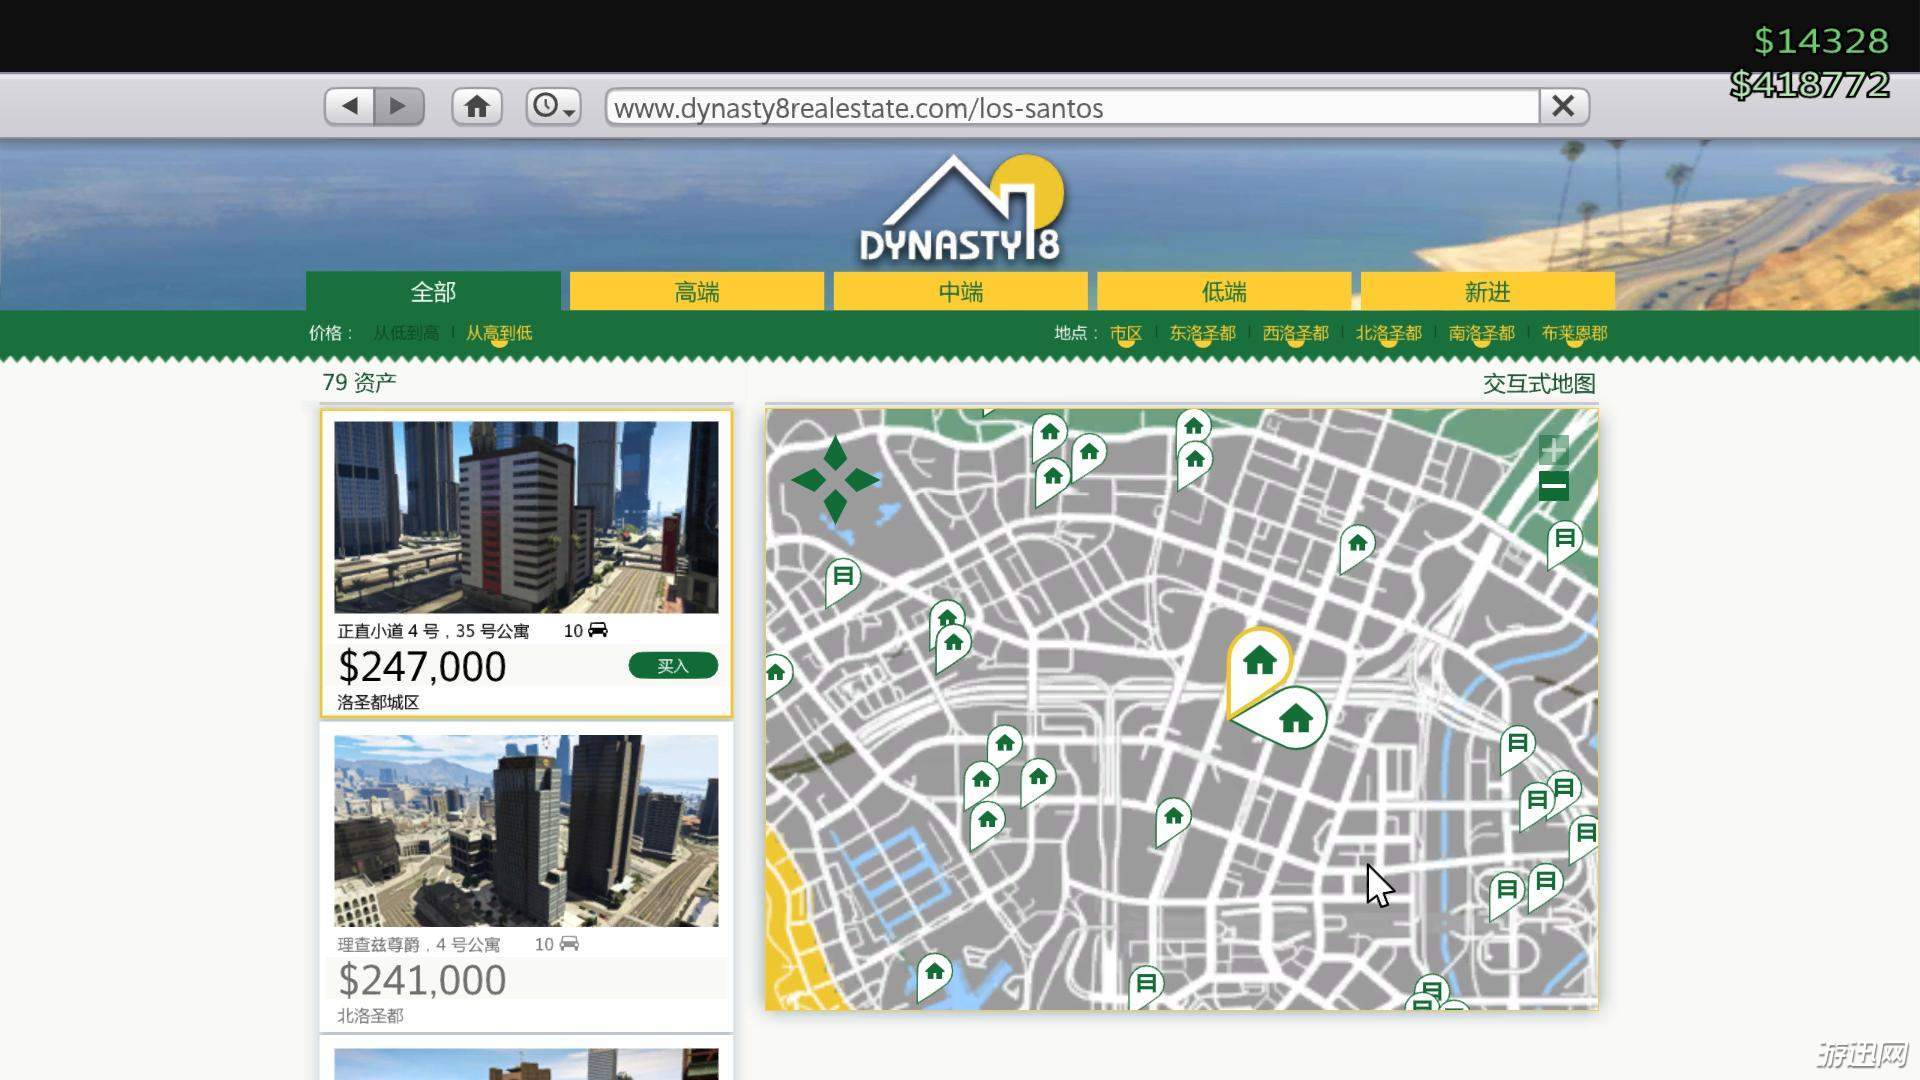Click the 10-car garage icon on 理查兹尊爵 listing
The image size is (1920, 1080).
point(569,944)
